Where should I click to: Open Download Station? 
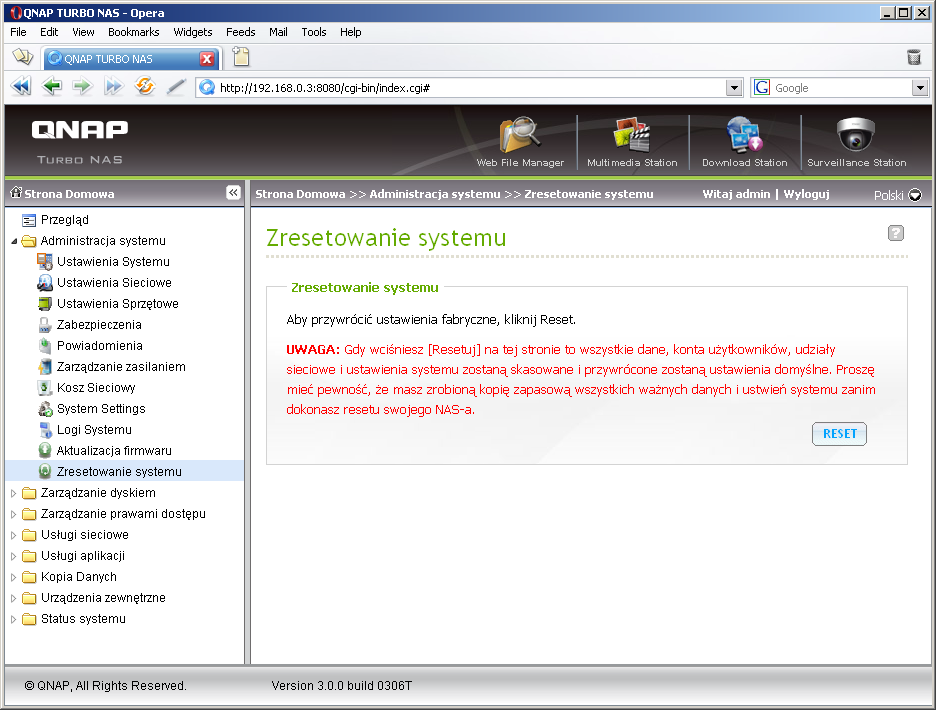point(744,142)
